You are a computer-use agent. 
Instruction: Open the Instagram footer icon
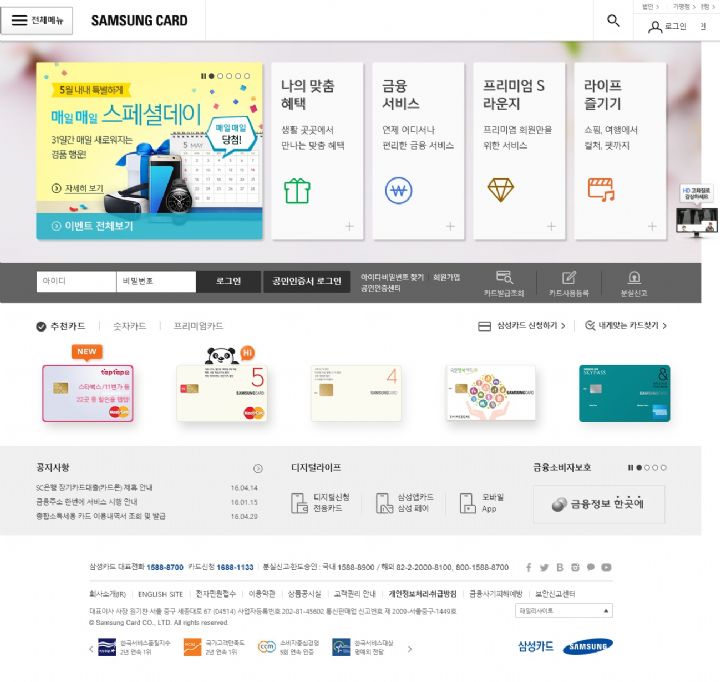coord(575,567)
